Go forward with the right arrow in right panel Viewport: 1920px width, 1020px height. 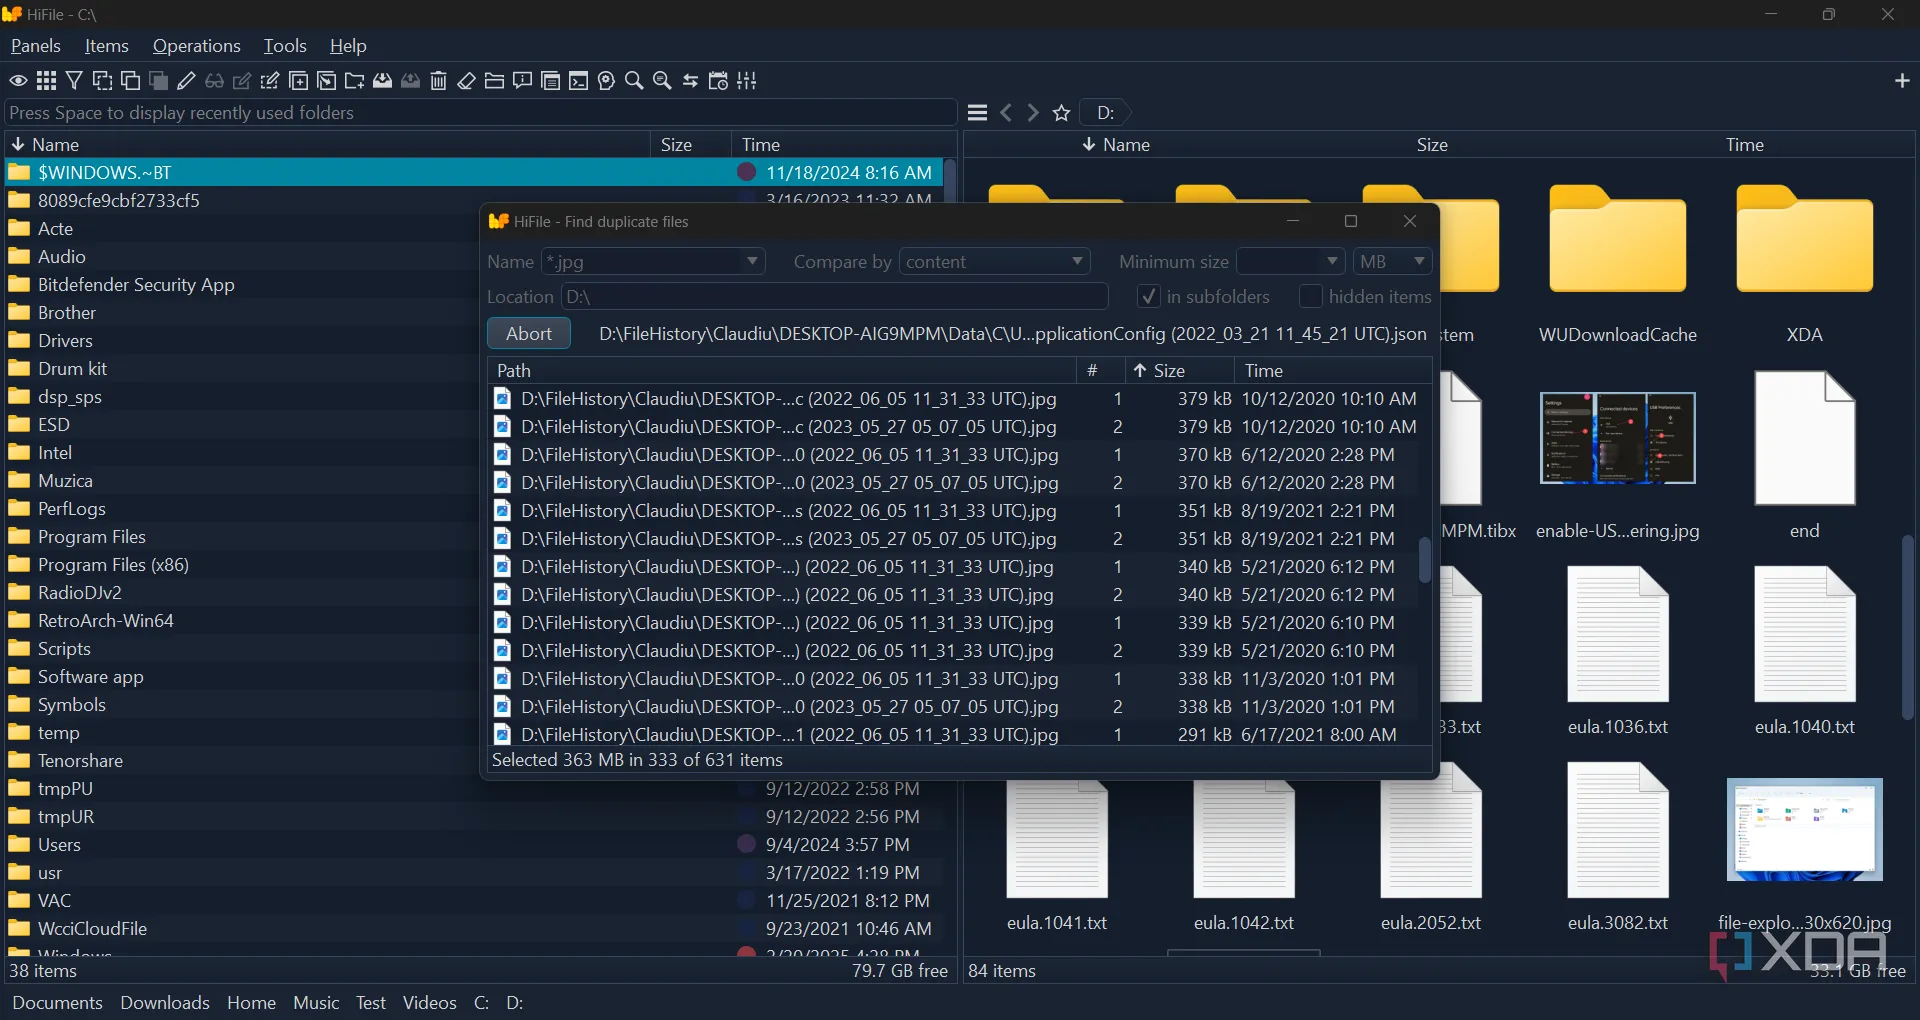1034,113
